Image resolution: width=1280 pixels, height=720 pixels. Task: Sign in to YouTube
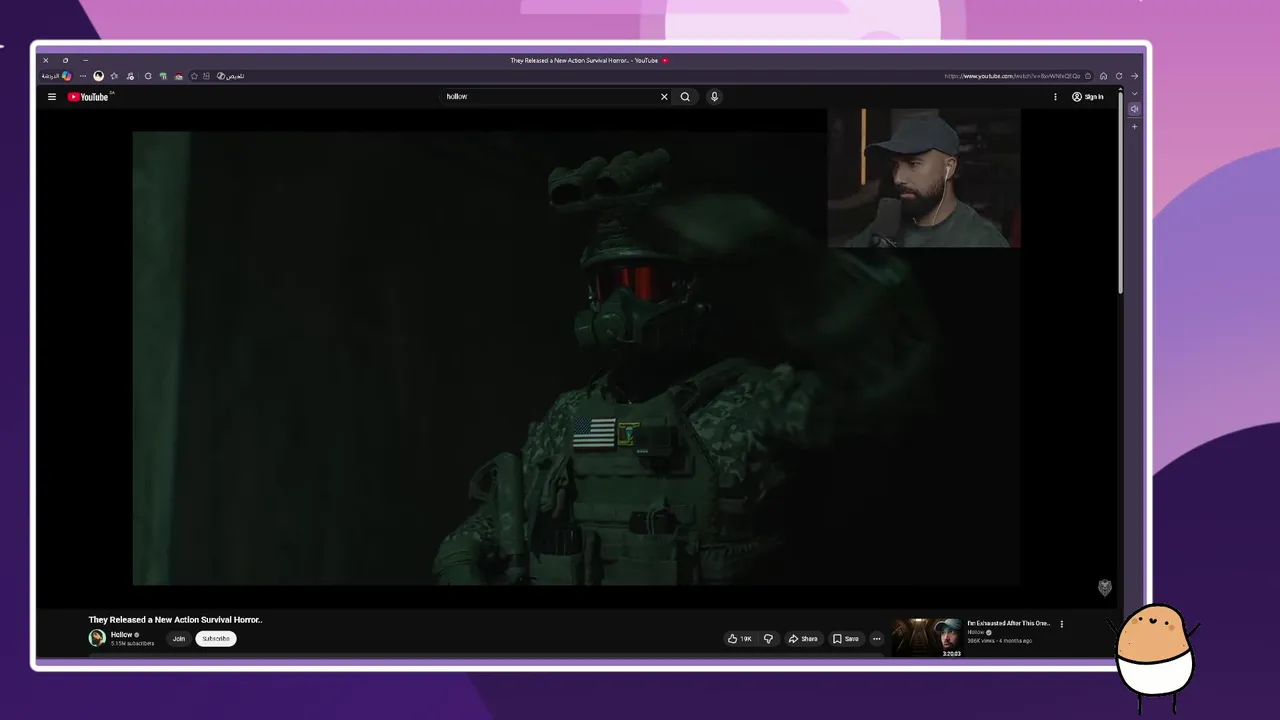[1088, 97]
